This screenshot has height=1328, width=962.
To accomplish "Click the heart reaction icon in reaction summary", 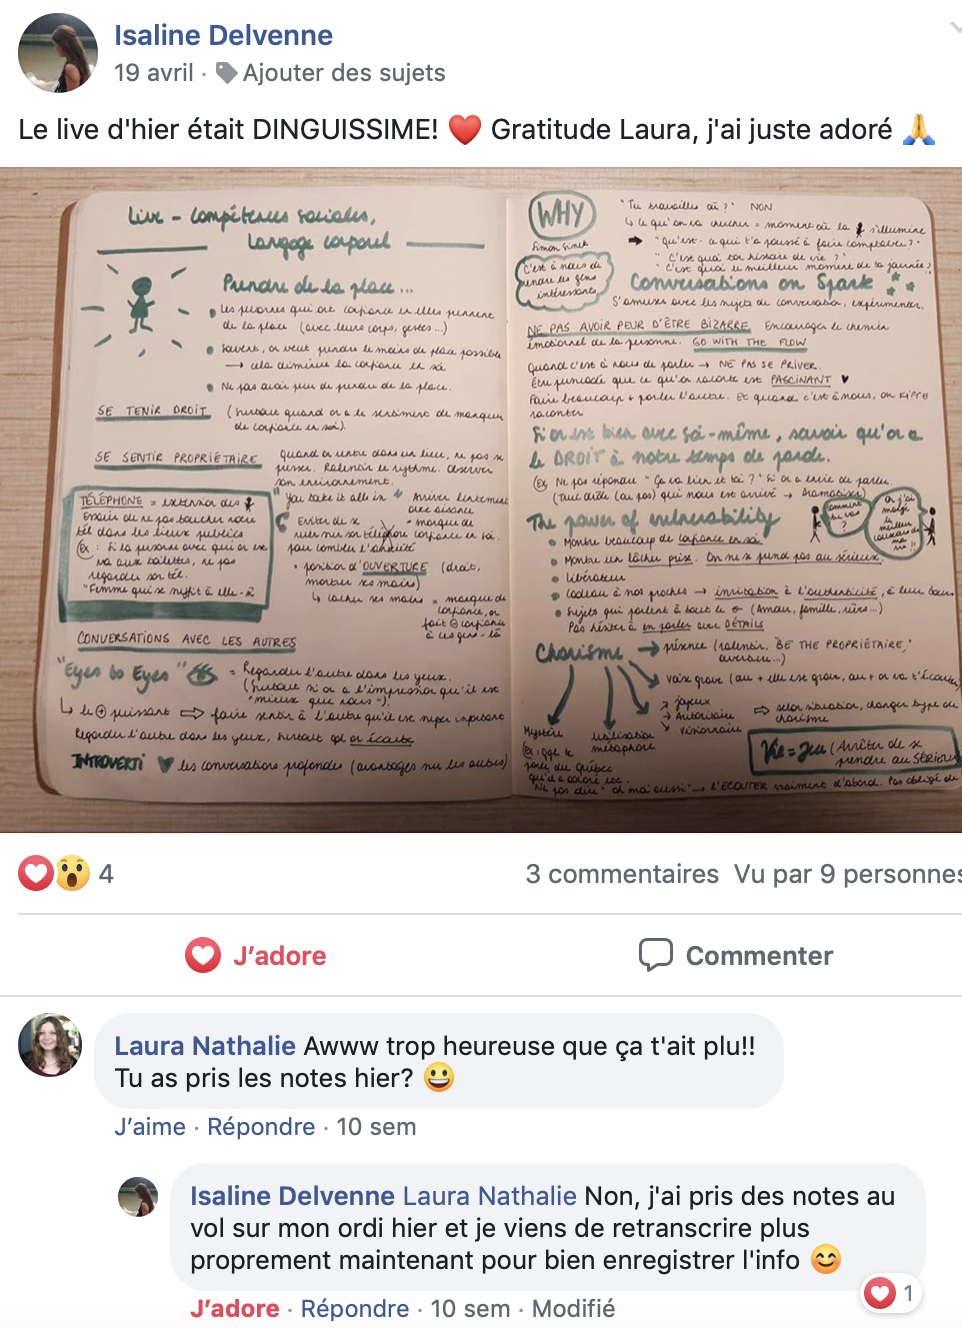I will coord(36,873).
